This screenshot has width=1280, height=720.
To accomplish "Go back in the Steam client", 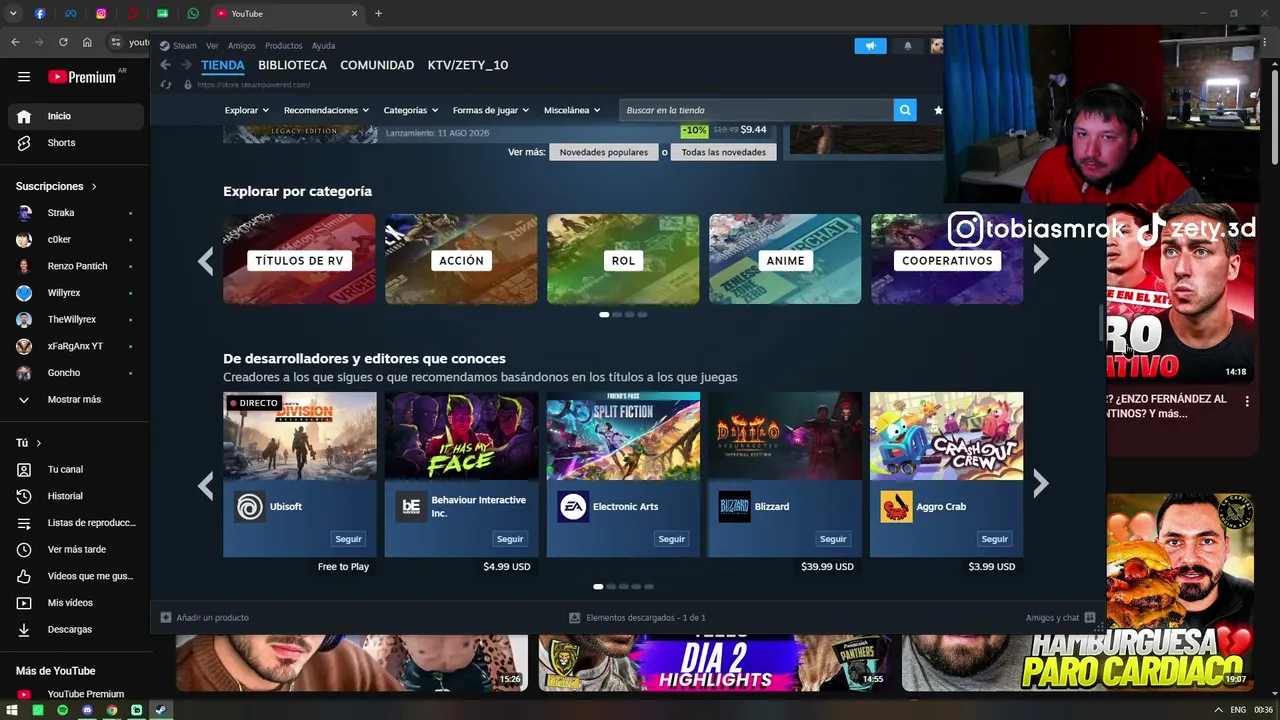I will pyautogui.click(x=166, y=65).
